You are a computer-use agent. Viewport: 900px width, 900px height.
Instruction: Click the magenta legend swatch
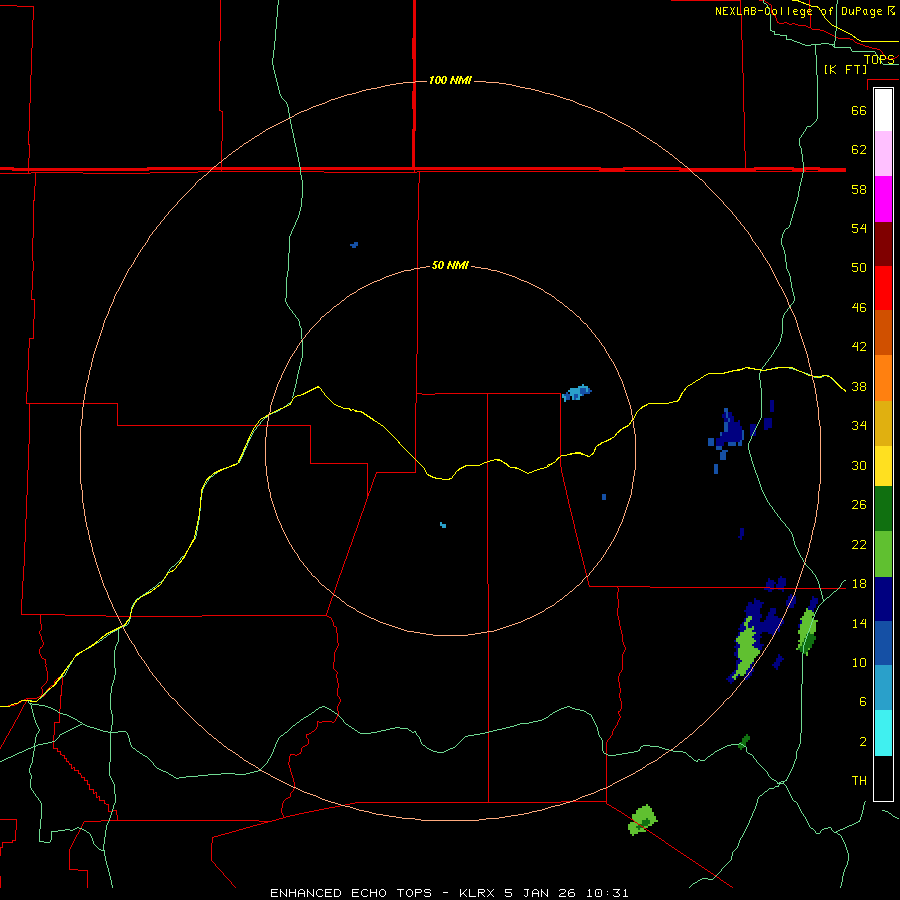pyautogui.click(x=883, y=199)
